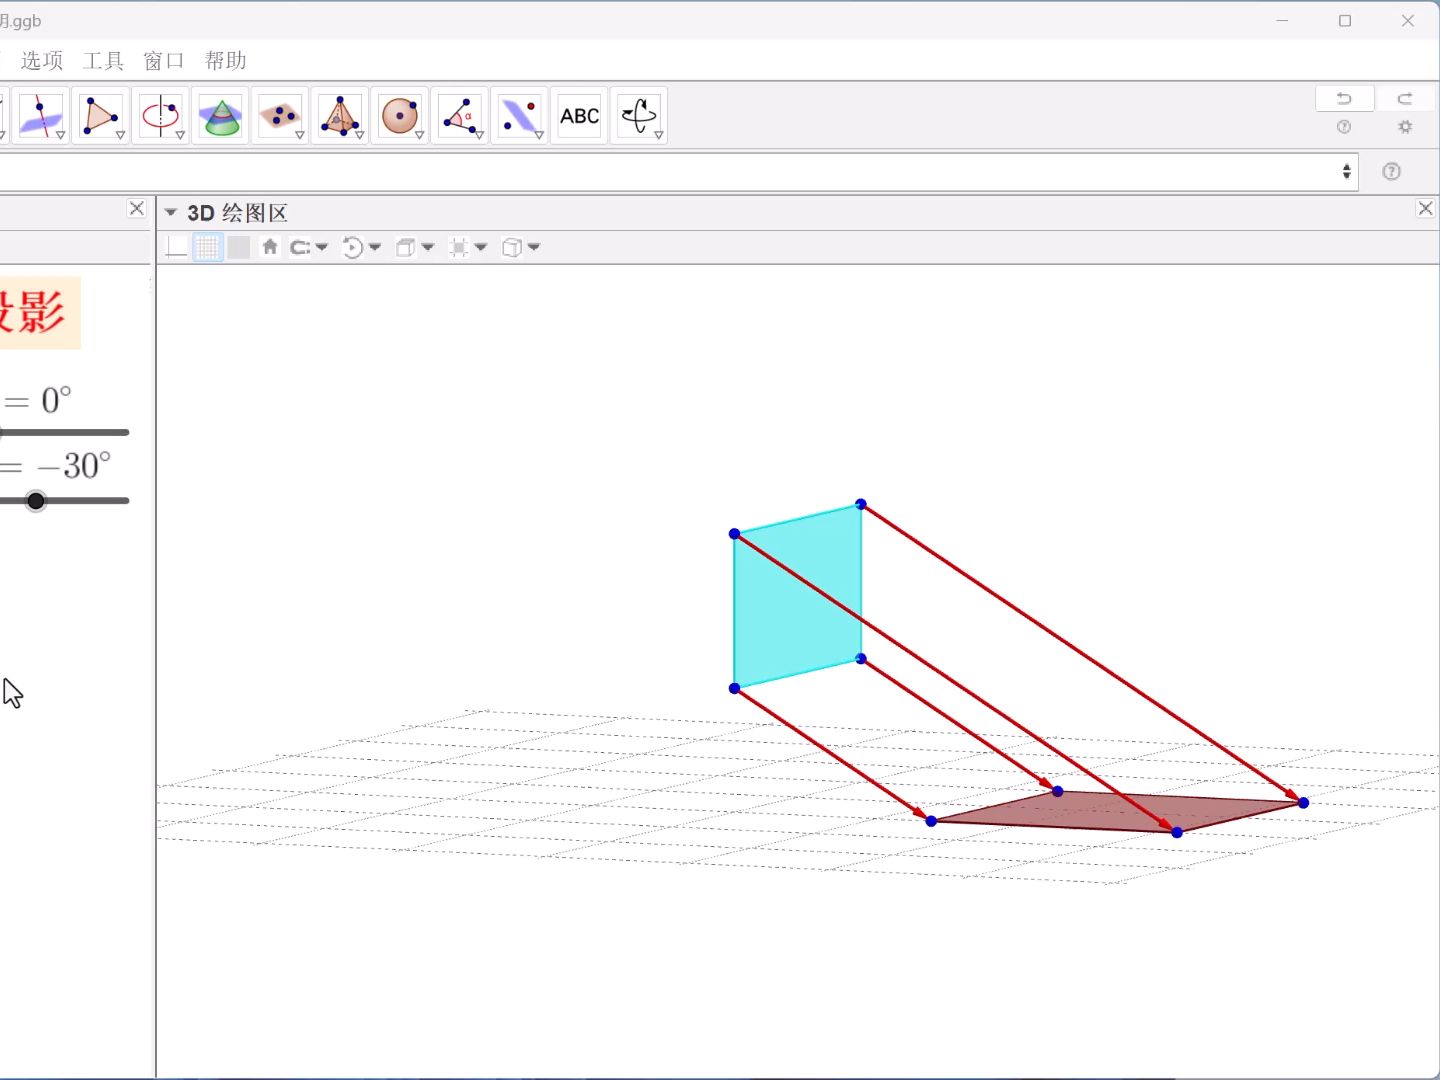Click the track of the 0° slider
This screenshot has width=1440, height=1080.
[65, 433]
